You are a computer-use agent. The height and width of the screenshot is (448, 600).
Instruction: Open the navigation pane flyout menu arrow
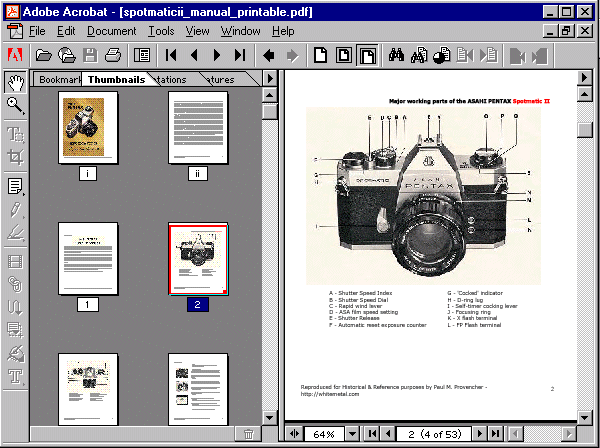tap(270, 78)
